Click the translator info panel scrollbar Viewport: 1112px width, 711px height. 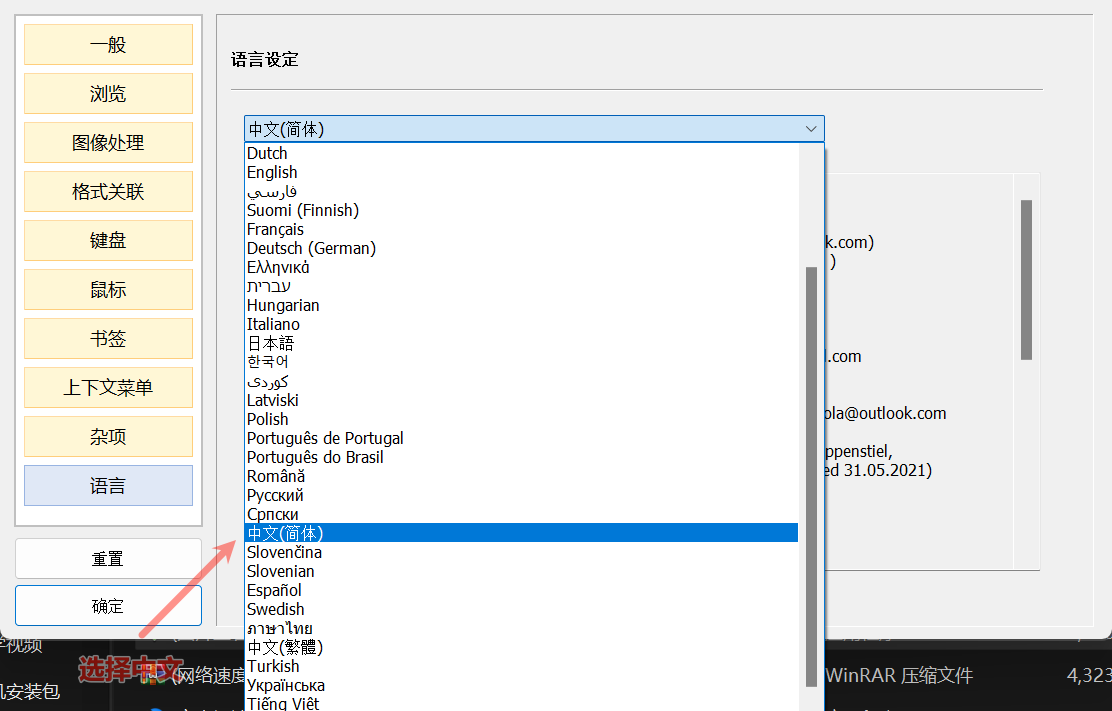1026,280
